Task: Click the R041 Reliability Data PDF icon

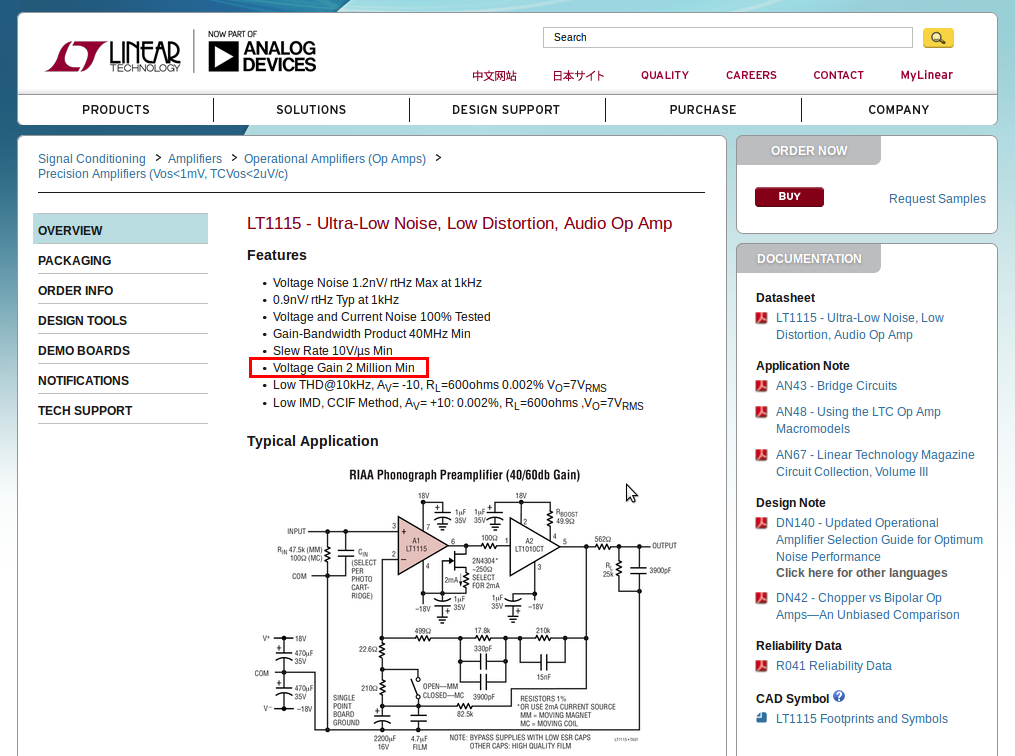Action: click(x=762, y=666)
